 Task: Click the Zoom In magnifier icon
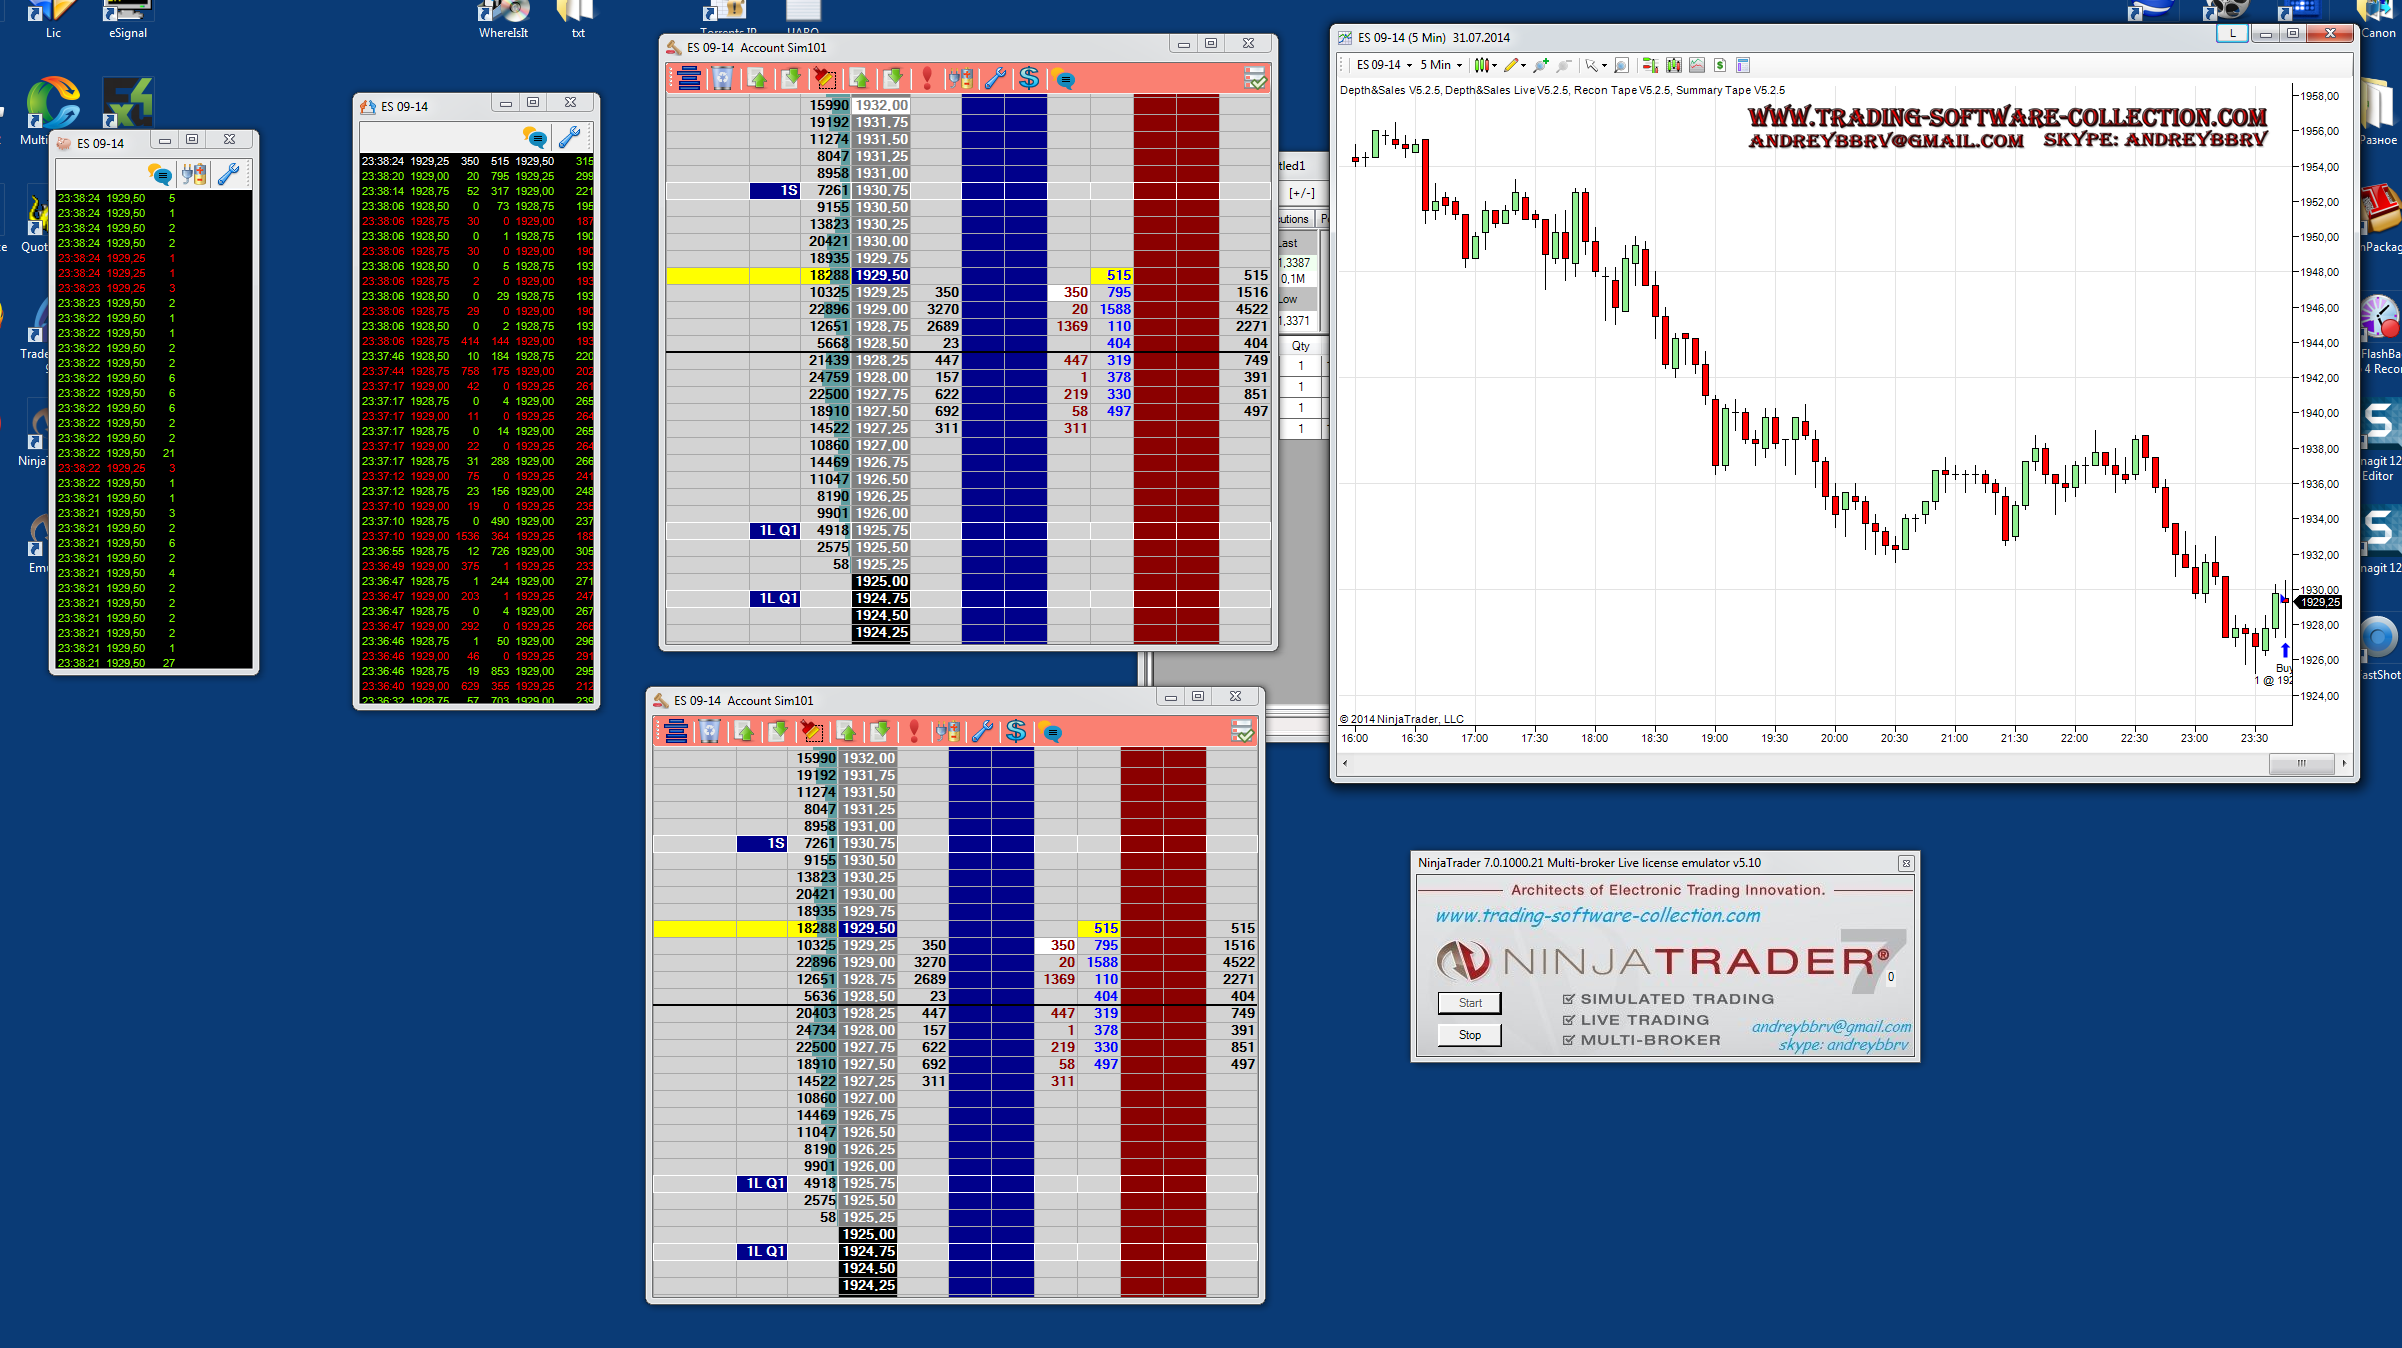pyautogui.click(x=1541, y=65)
